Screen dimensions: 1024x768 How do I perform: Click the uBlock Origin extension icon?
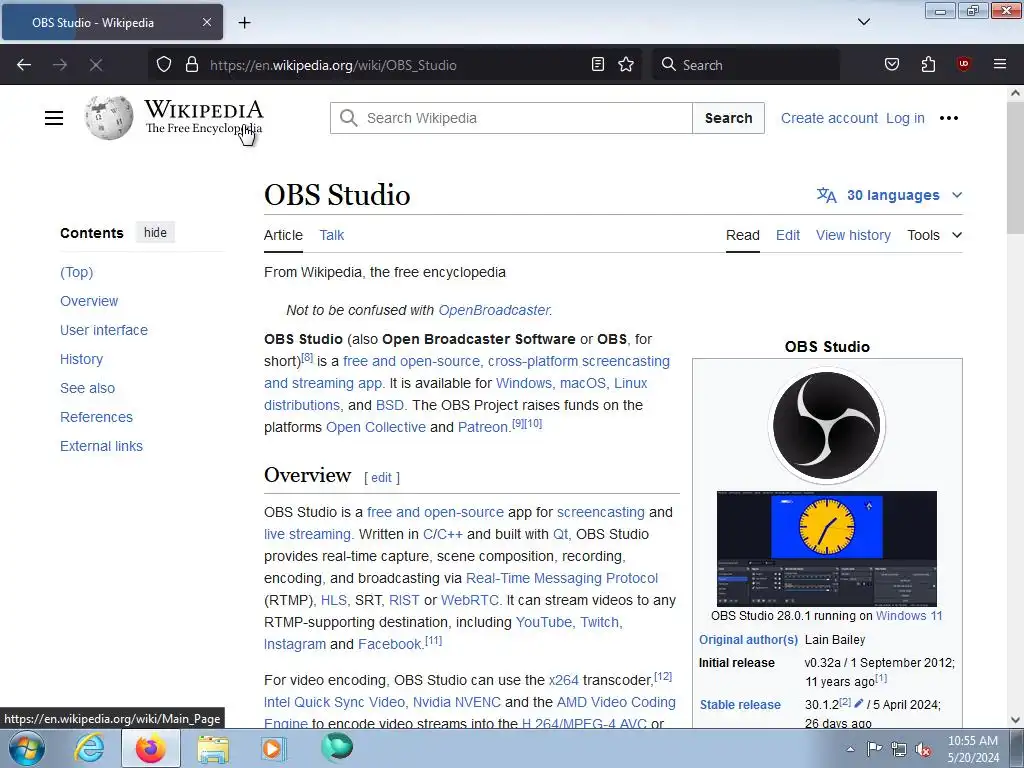pyautogui.click(x=963, y=65)
